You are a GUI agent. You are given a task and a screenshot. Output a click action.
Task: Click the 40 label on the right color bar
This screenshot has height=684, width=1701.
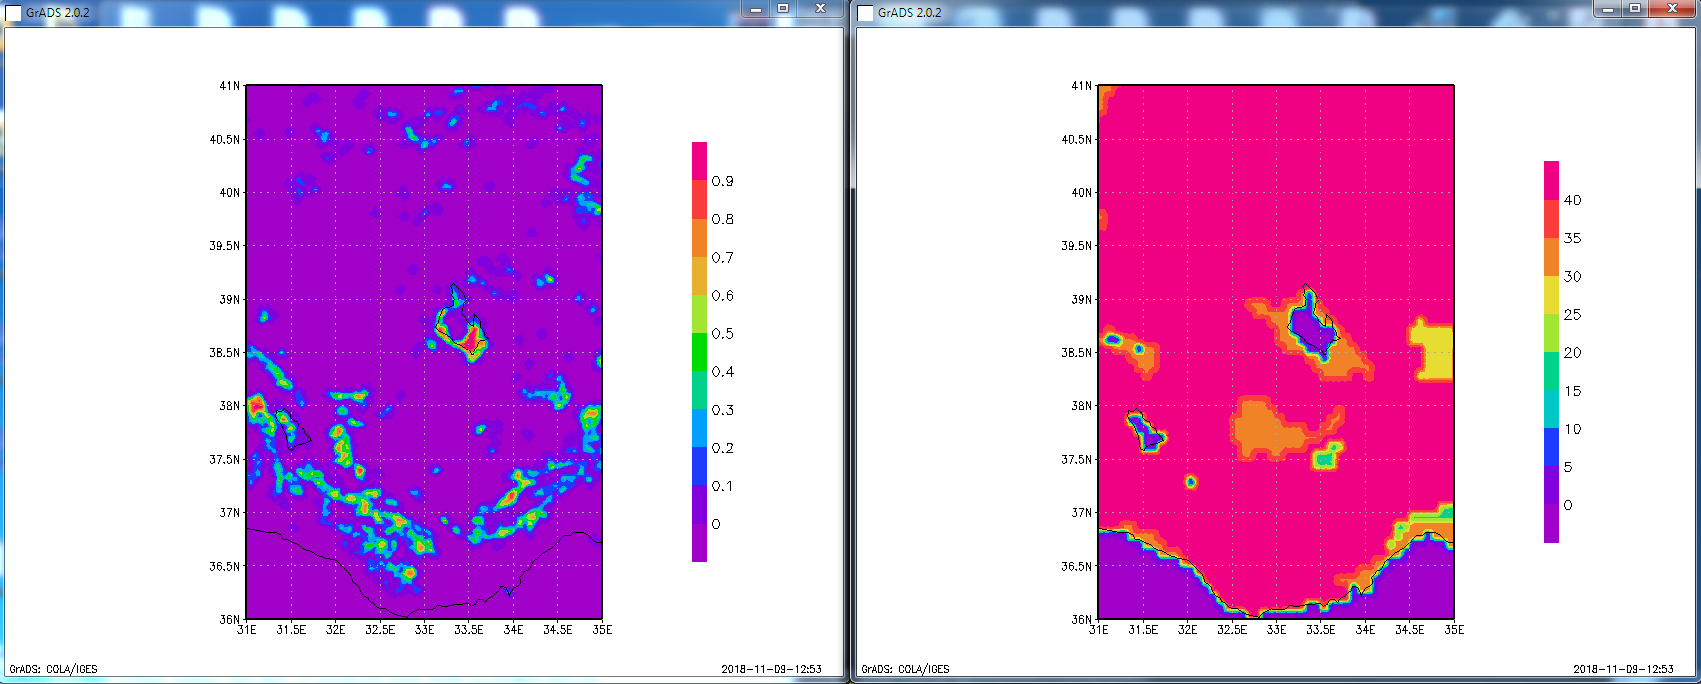click(1572, 200)
